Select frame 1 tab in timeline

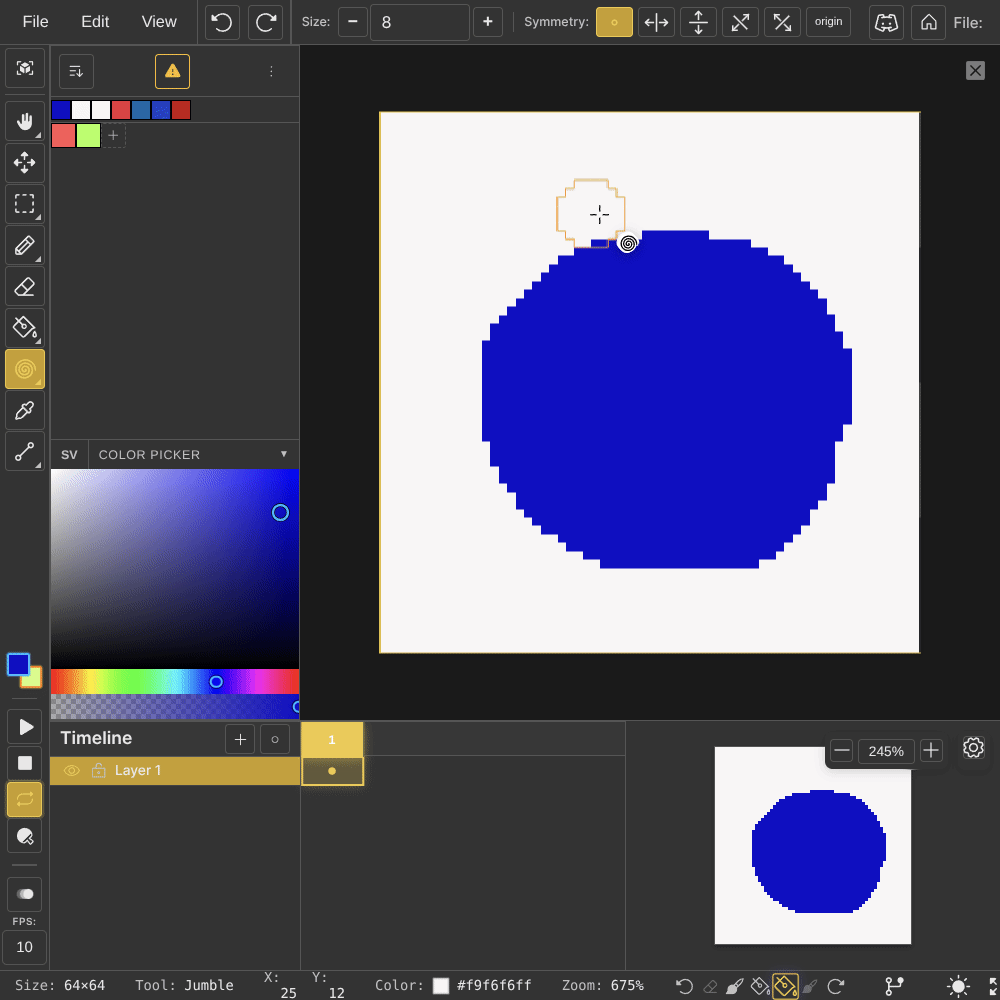point(332,739)
